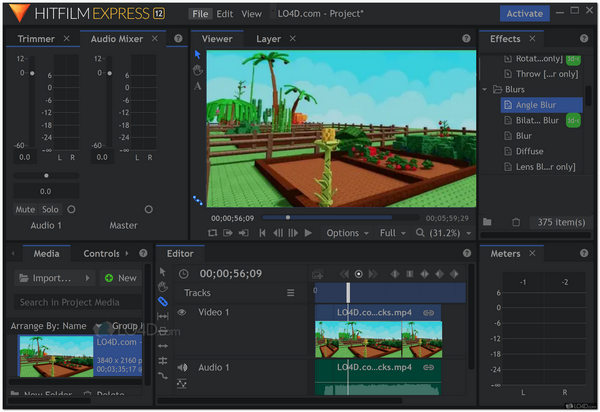Open the Effects panel folder icon
This screenshot has height=412, width=600.
(x=487, y=222)
